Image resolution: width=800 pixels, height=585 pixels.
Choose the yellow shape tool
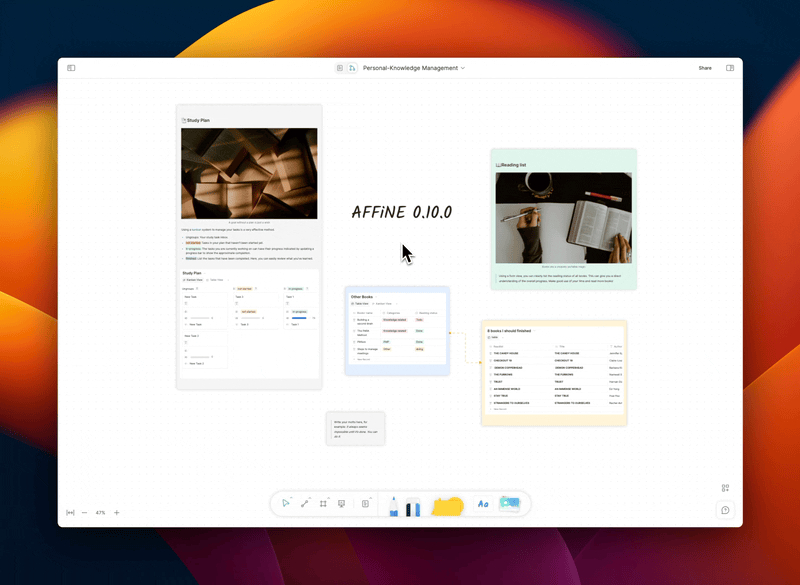[x=447, y=506]
